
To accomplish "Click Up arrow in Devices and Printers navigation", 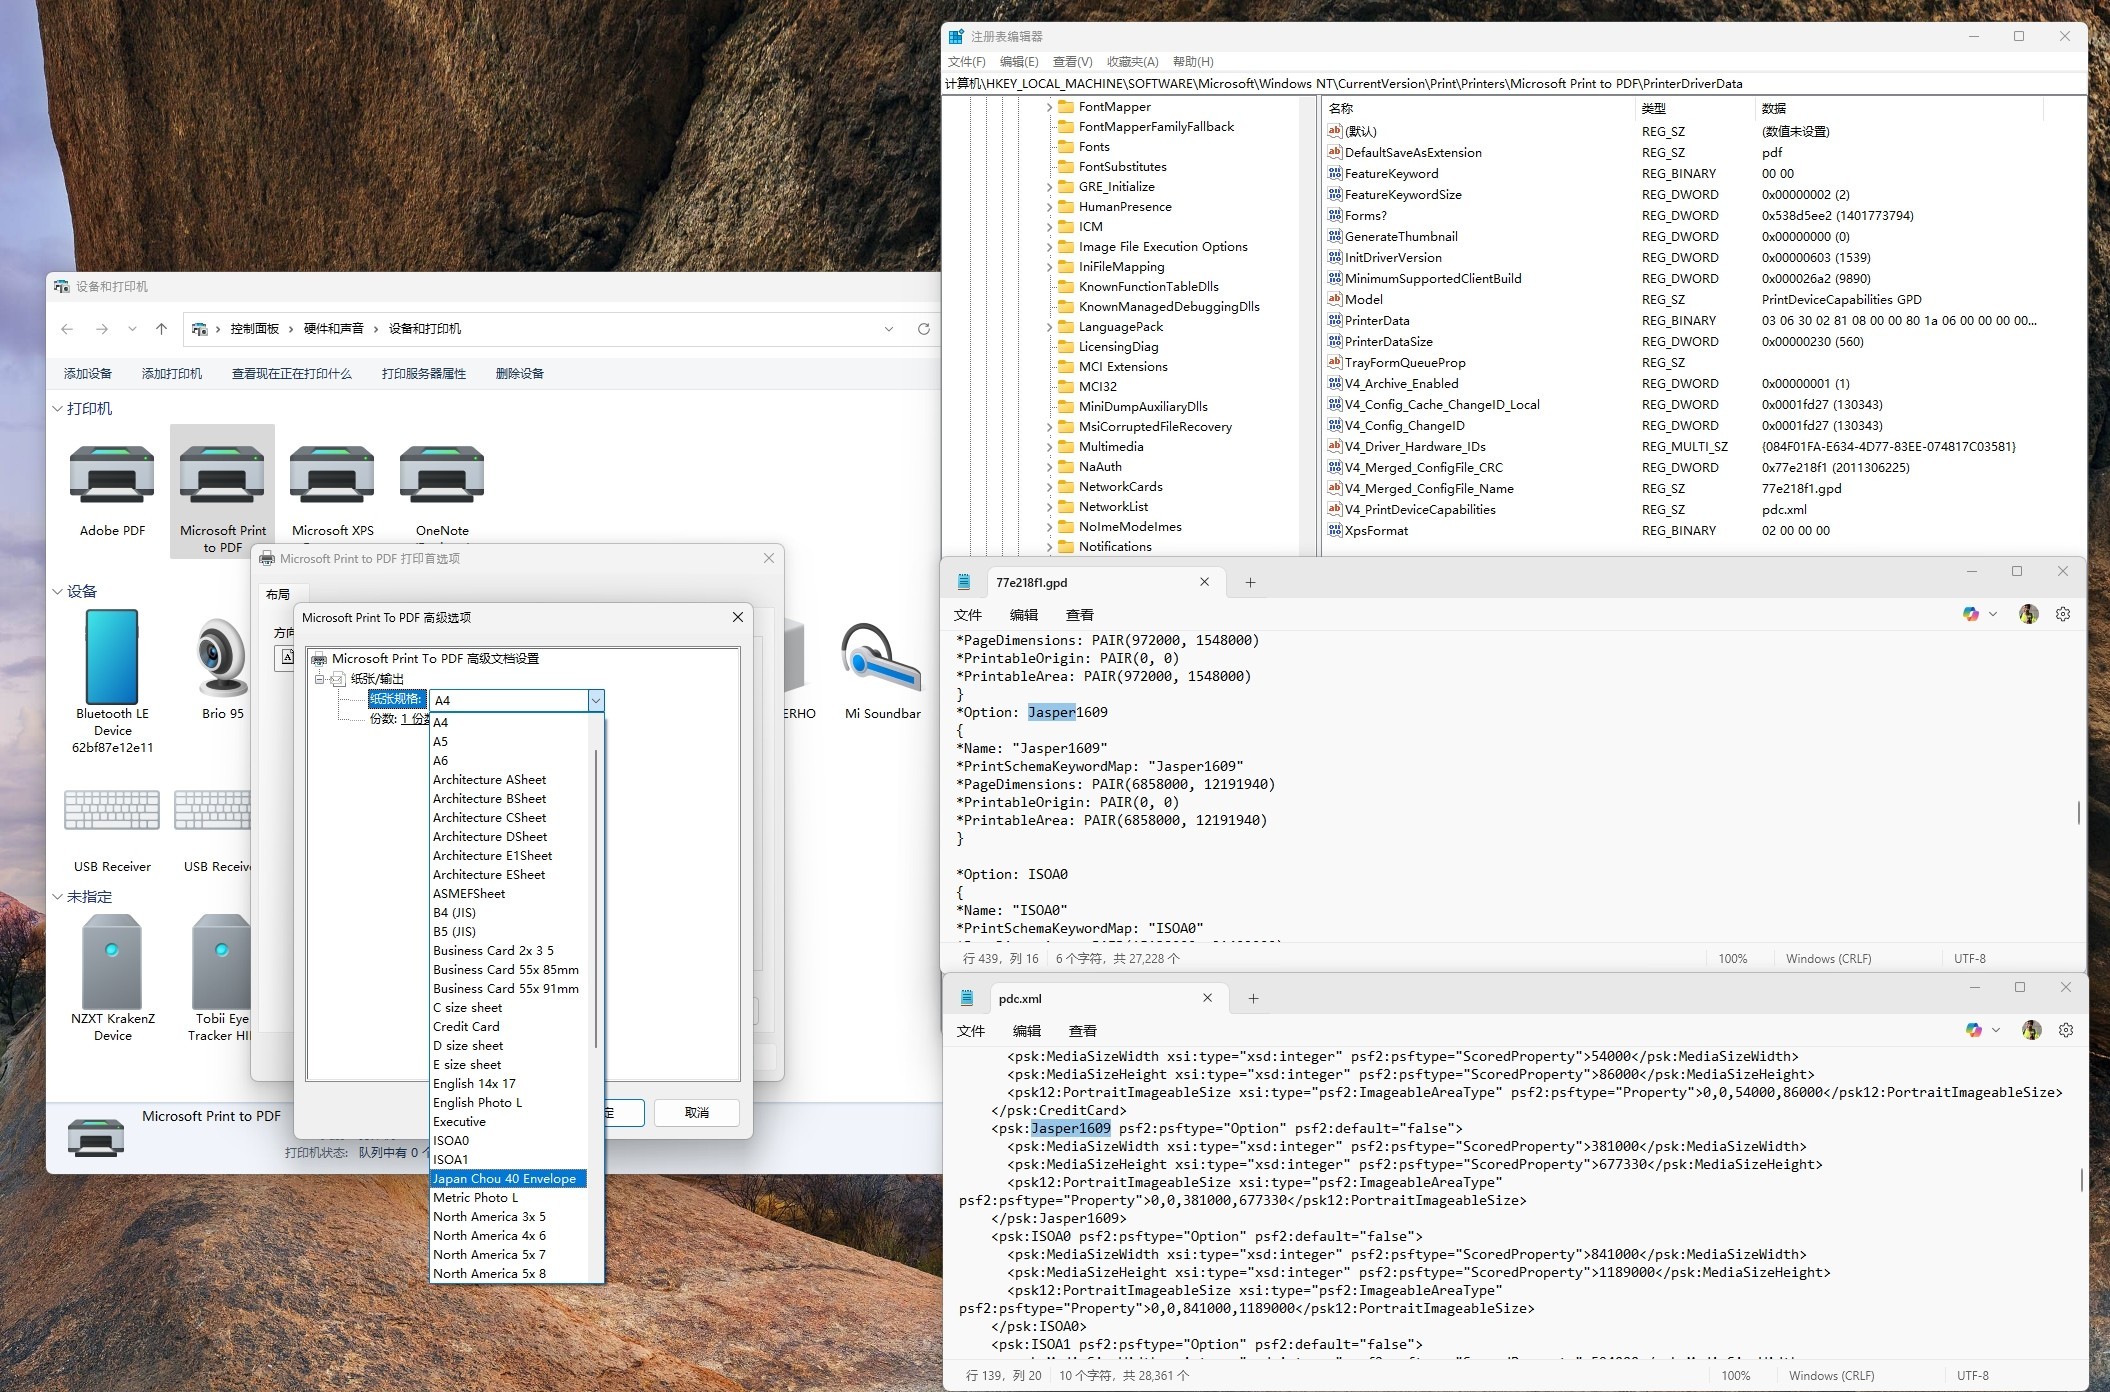I will click(x=161, y=329).
